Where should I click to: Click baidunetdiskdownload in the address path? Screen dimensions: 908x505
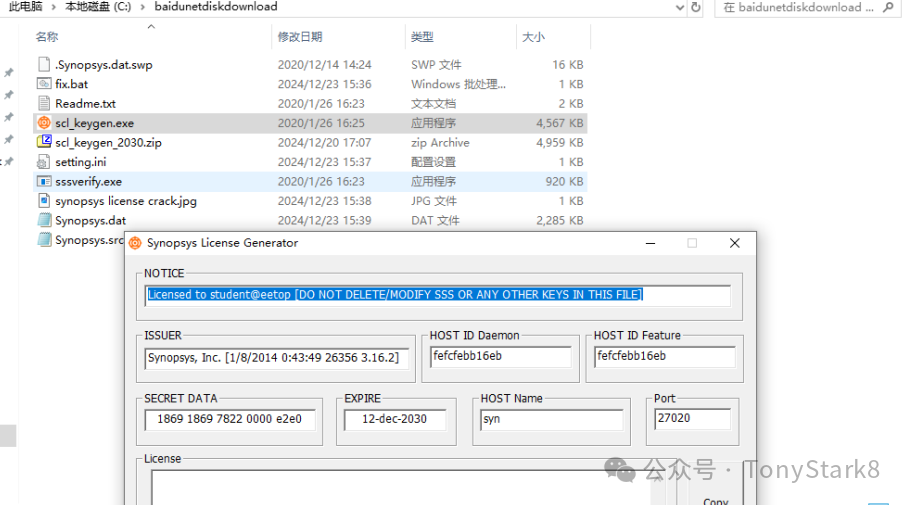click(216, 7)
